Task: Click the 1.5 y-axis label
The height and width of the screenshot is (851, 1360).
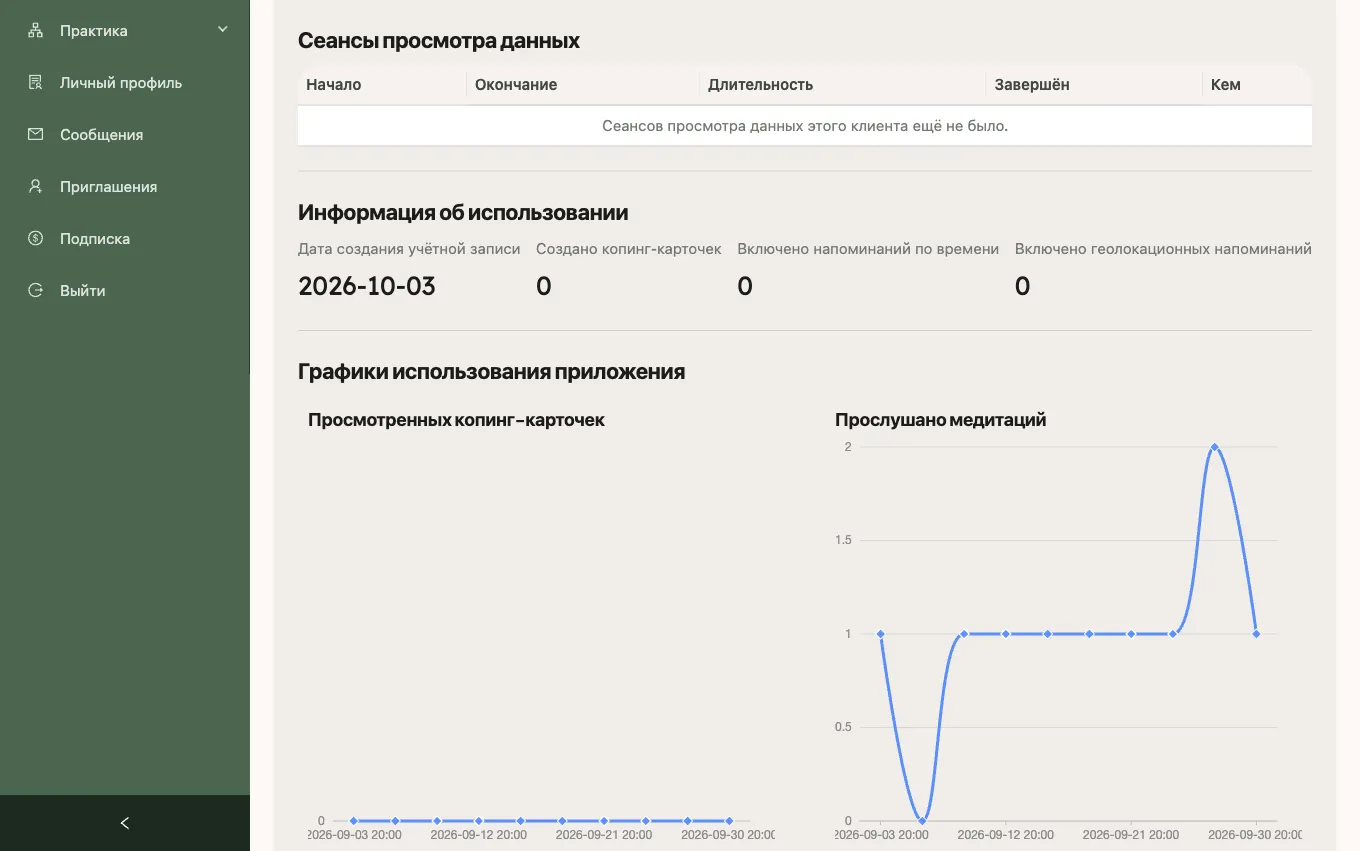Action: coord(842,540)
